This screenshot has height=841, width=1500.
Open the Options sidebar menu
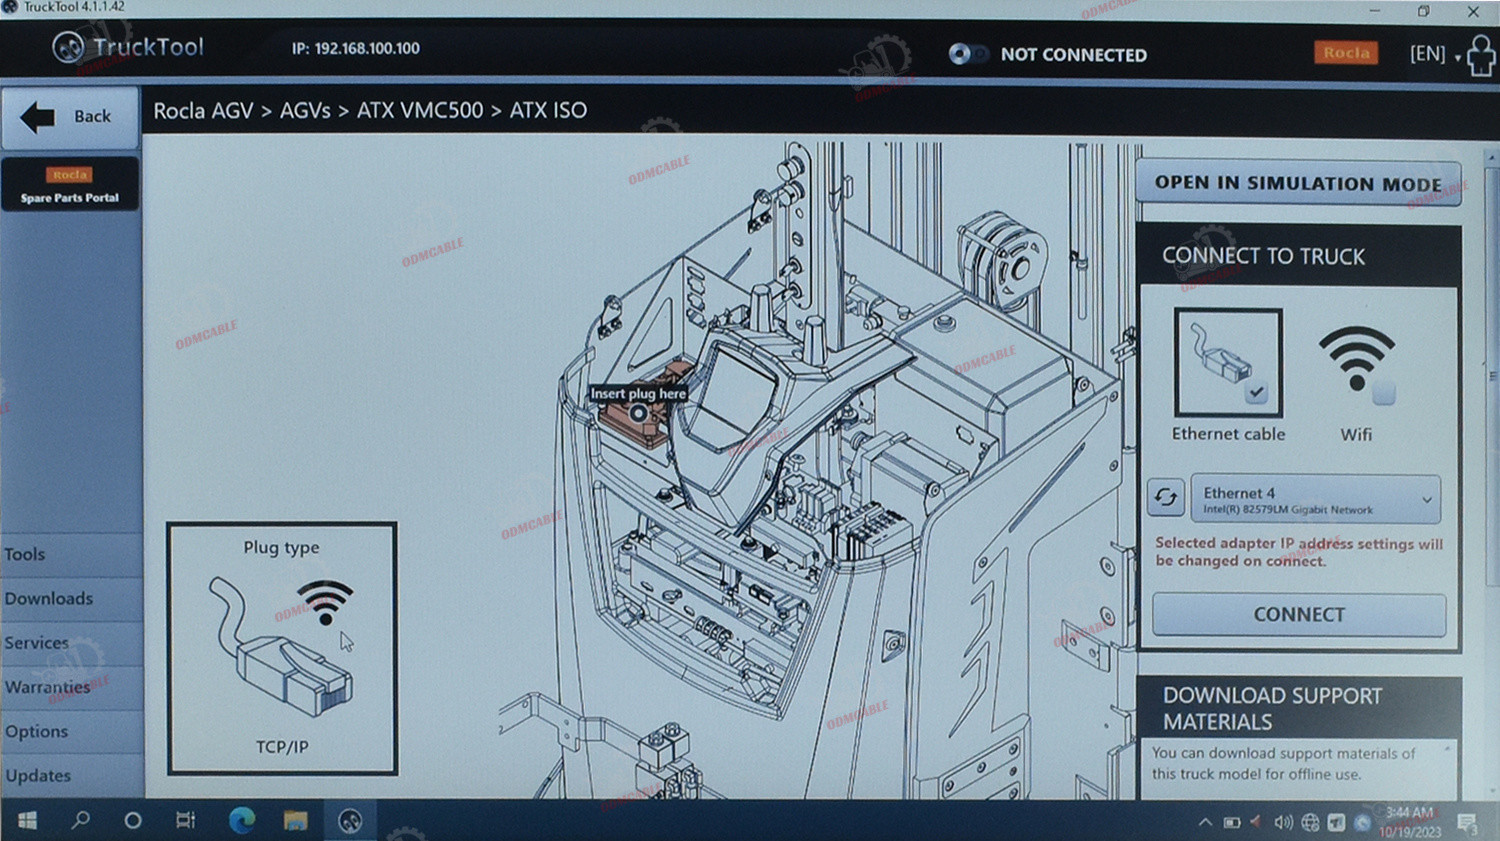71,731
